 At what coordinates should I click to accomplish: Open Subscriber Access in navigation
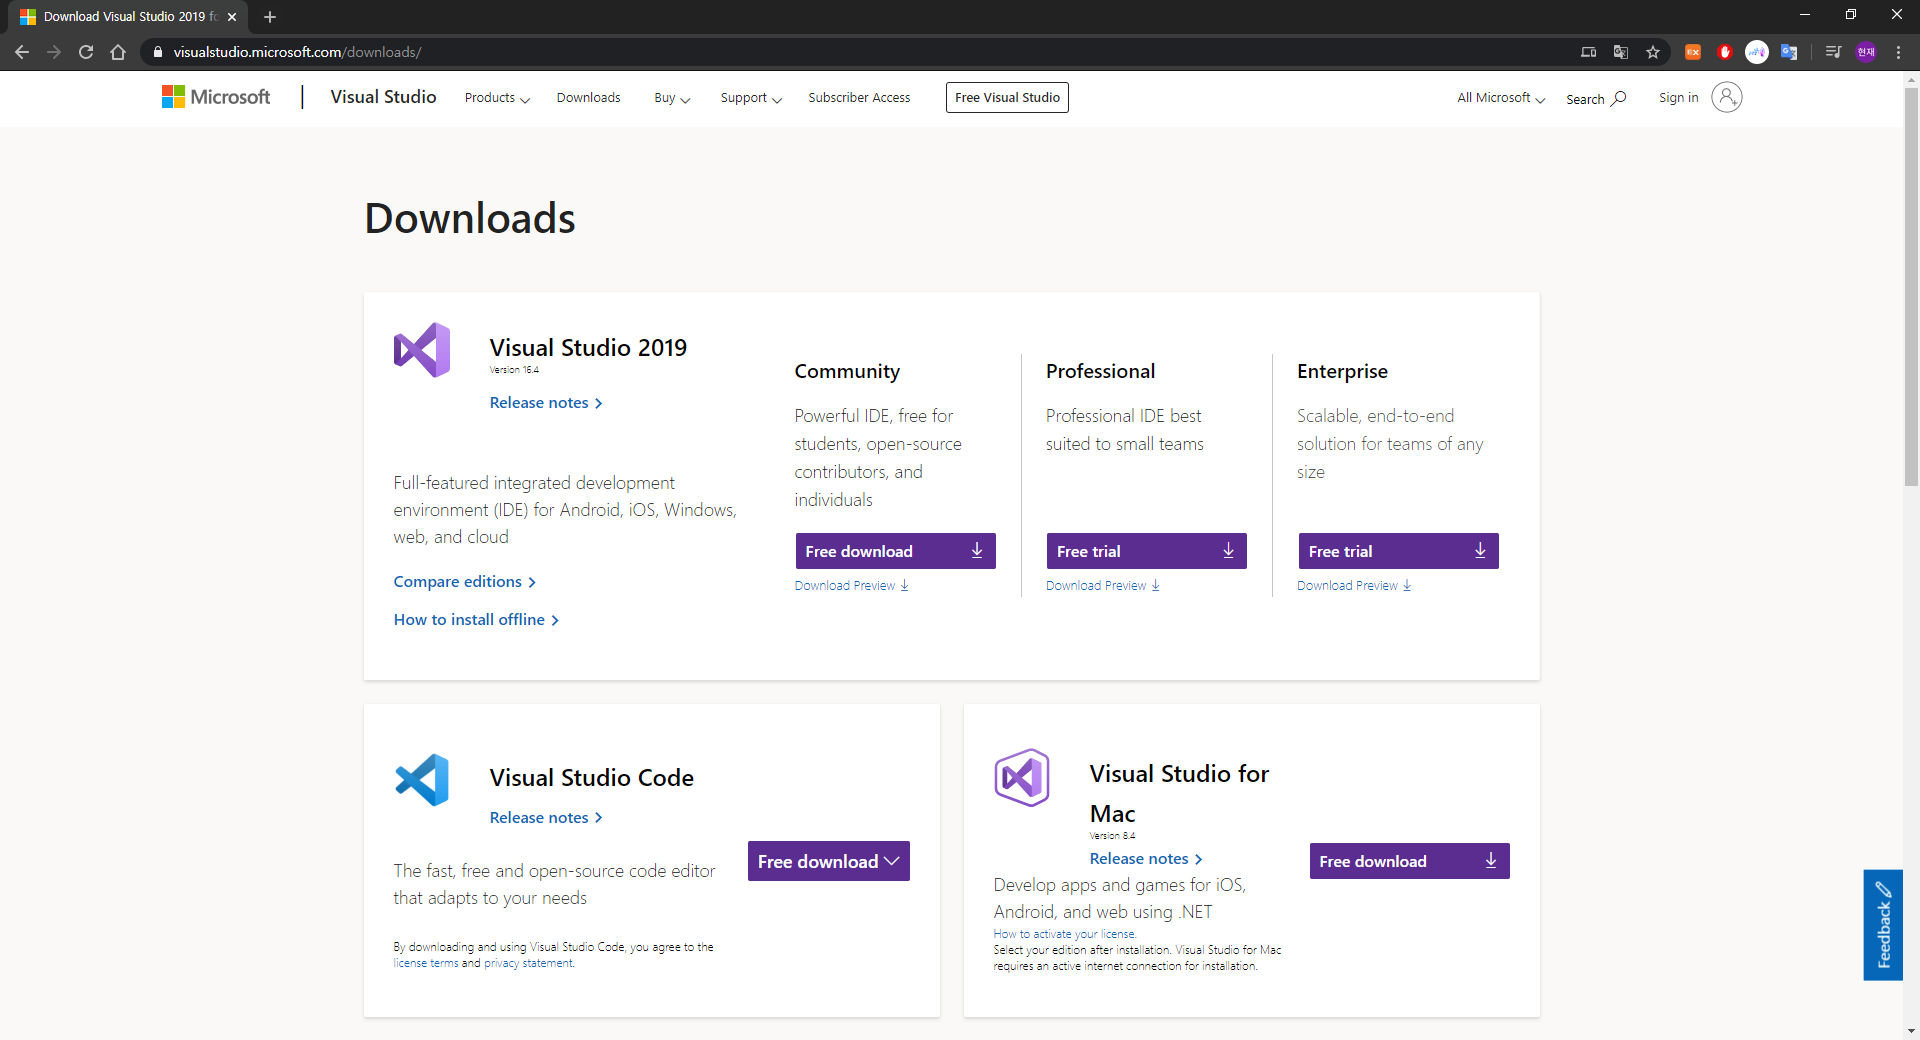859,98
